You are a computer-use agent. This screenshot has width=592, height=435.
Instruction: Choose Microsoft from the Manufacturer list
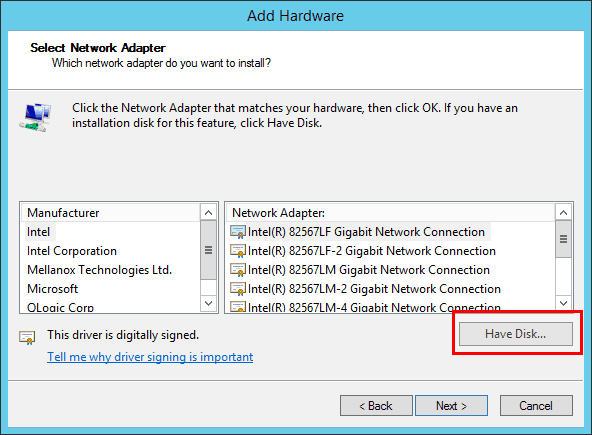52,289
